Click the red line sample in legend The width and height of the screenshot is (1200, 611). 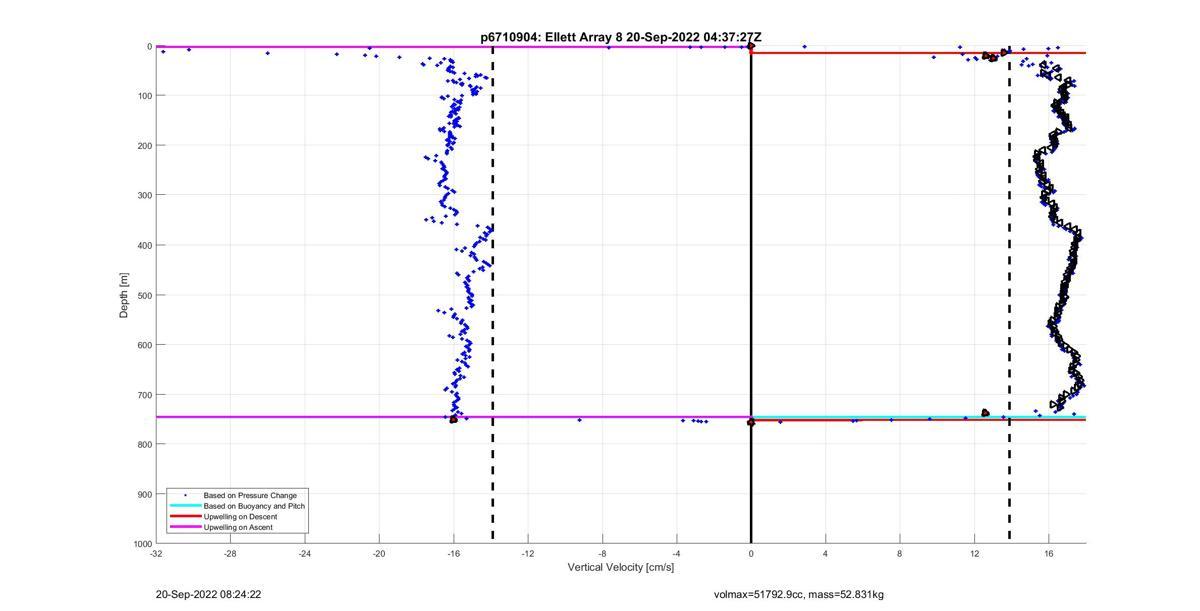click(x=184, y=516)
